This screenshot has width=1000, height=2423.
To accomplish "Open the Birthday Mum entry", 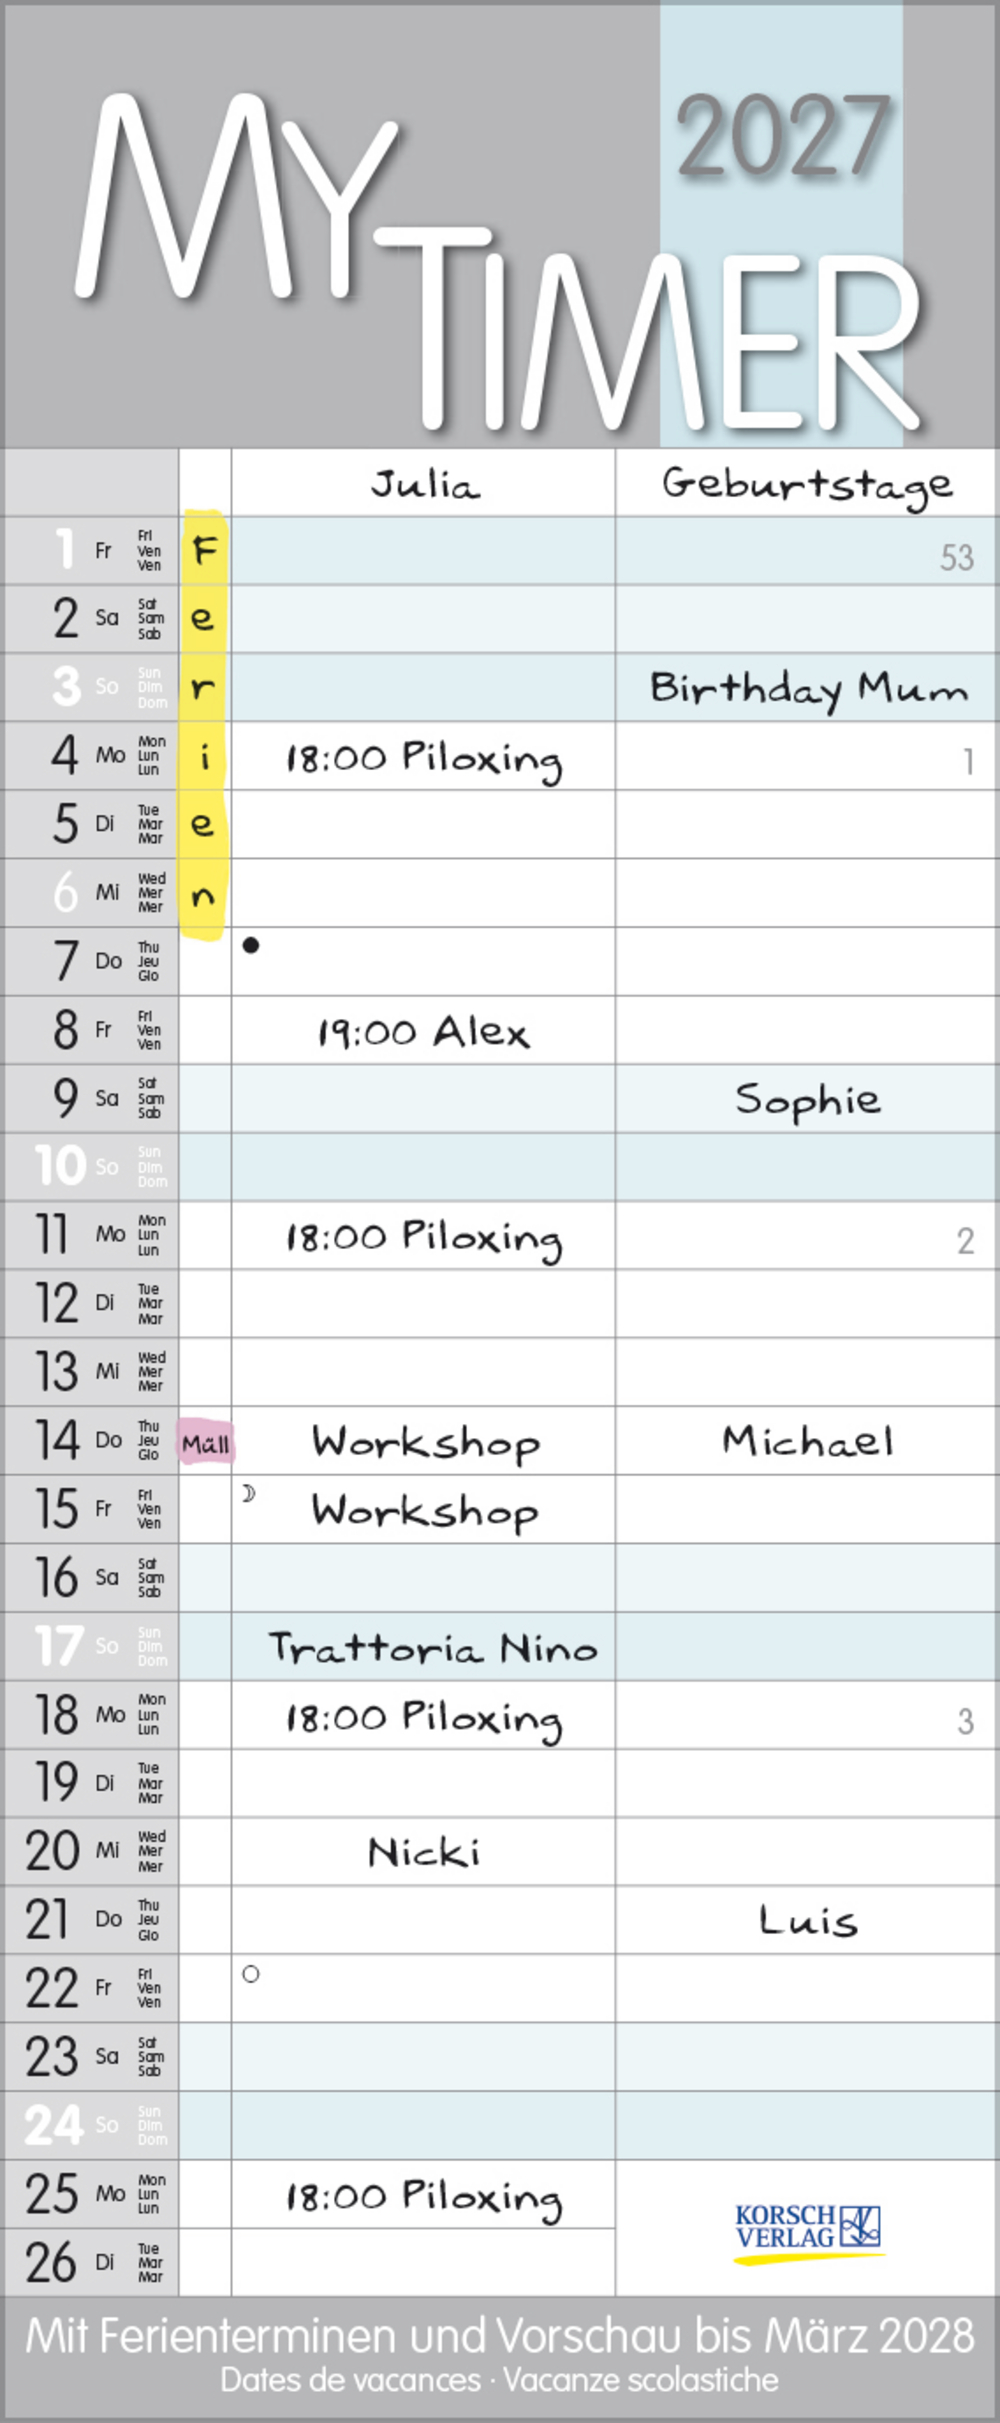I will pos(808,689).
